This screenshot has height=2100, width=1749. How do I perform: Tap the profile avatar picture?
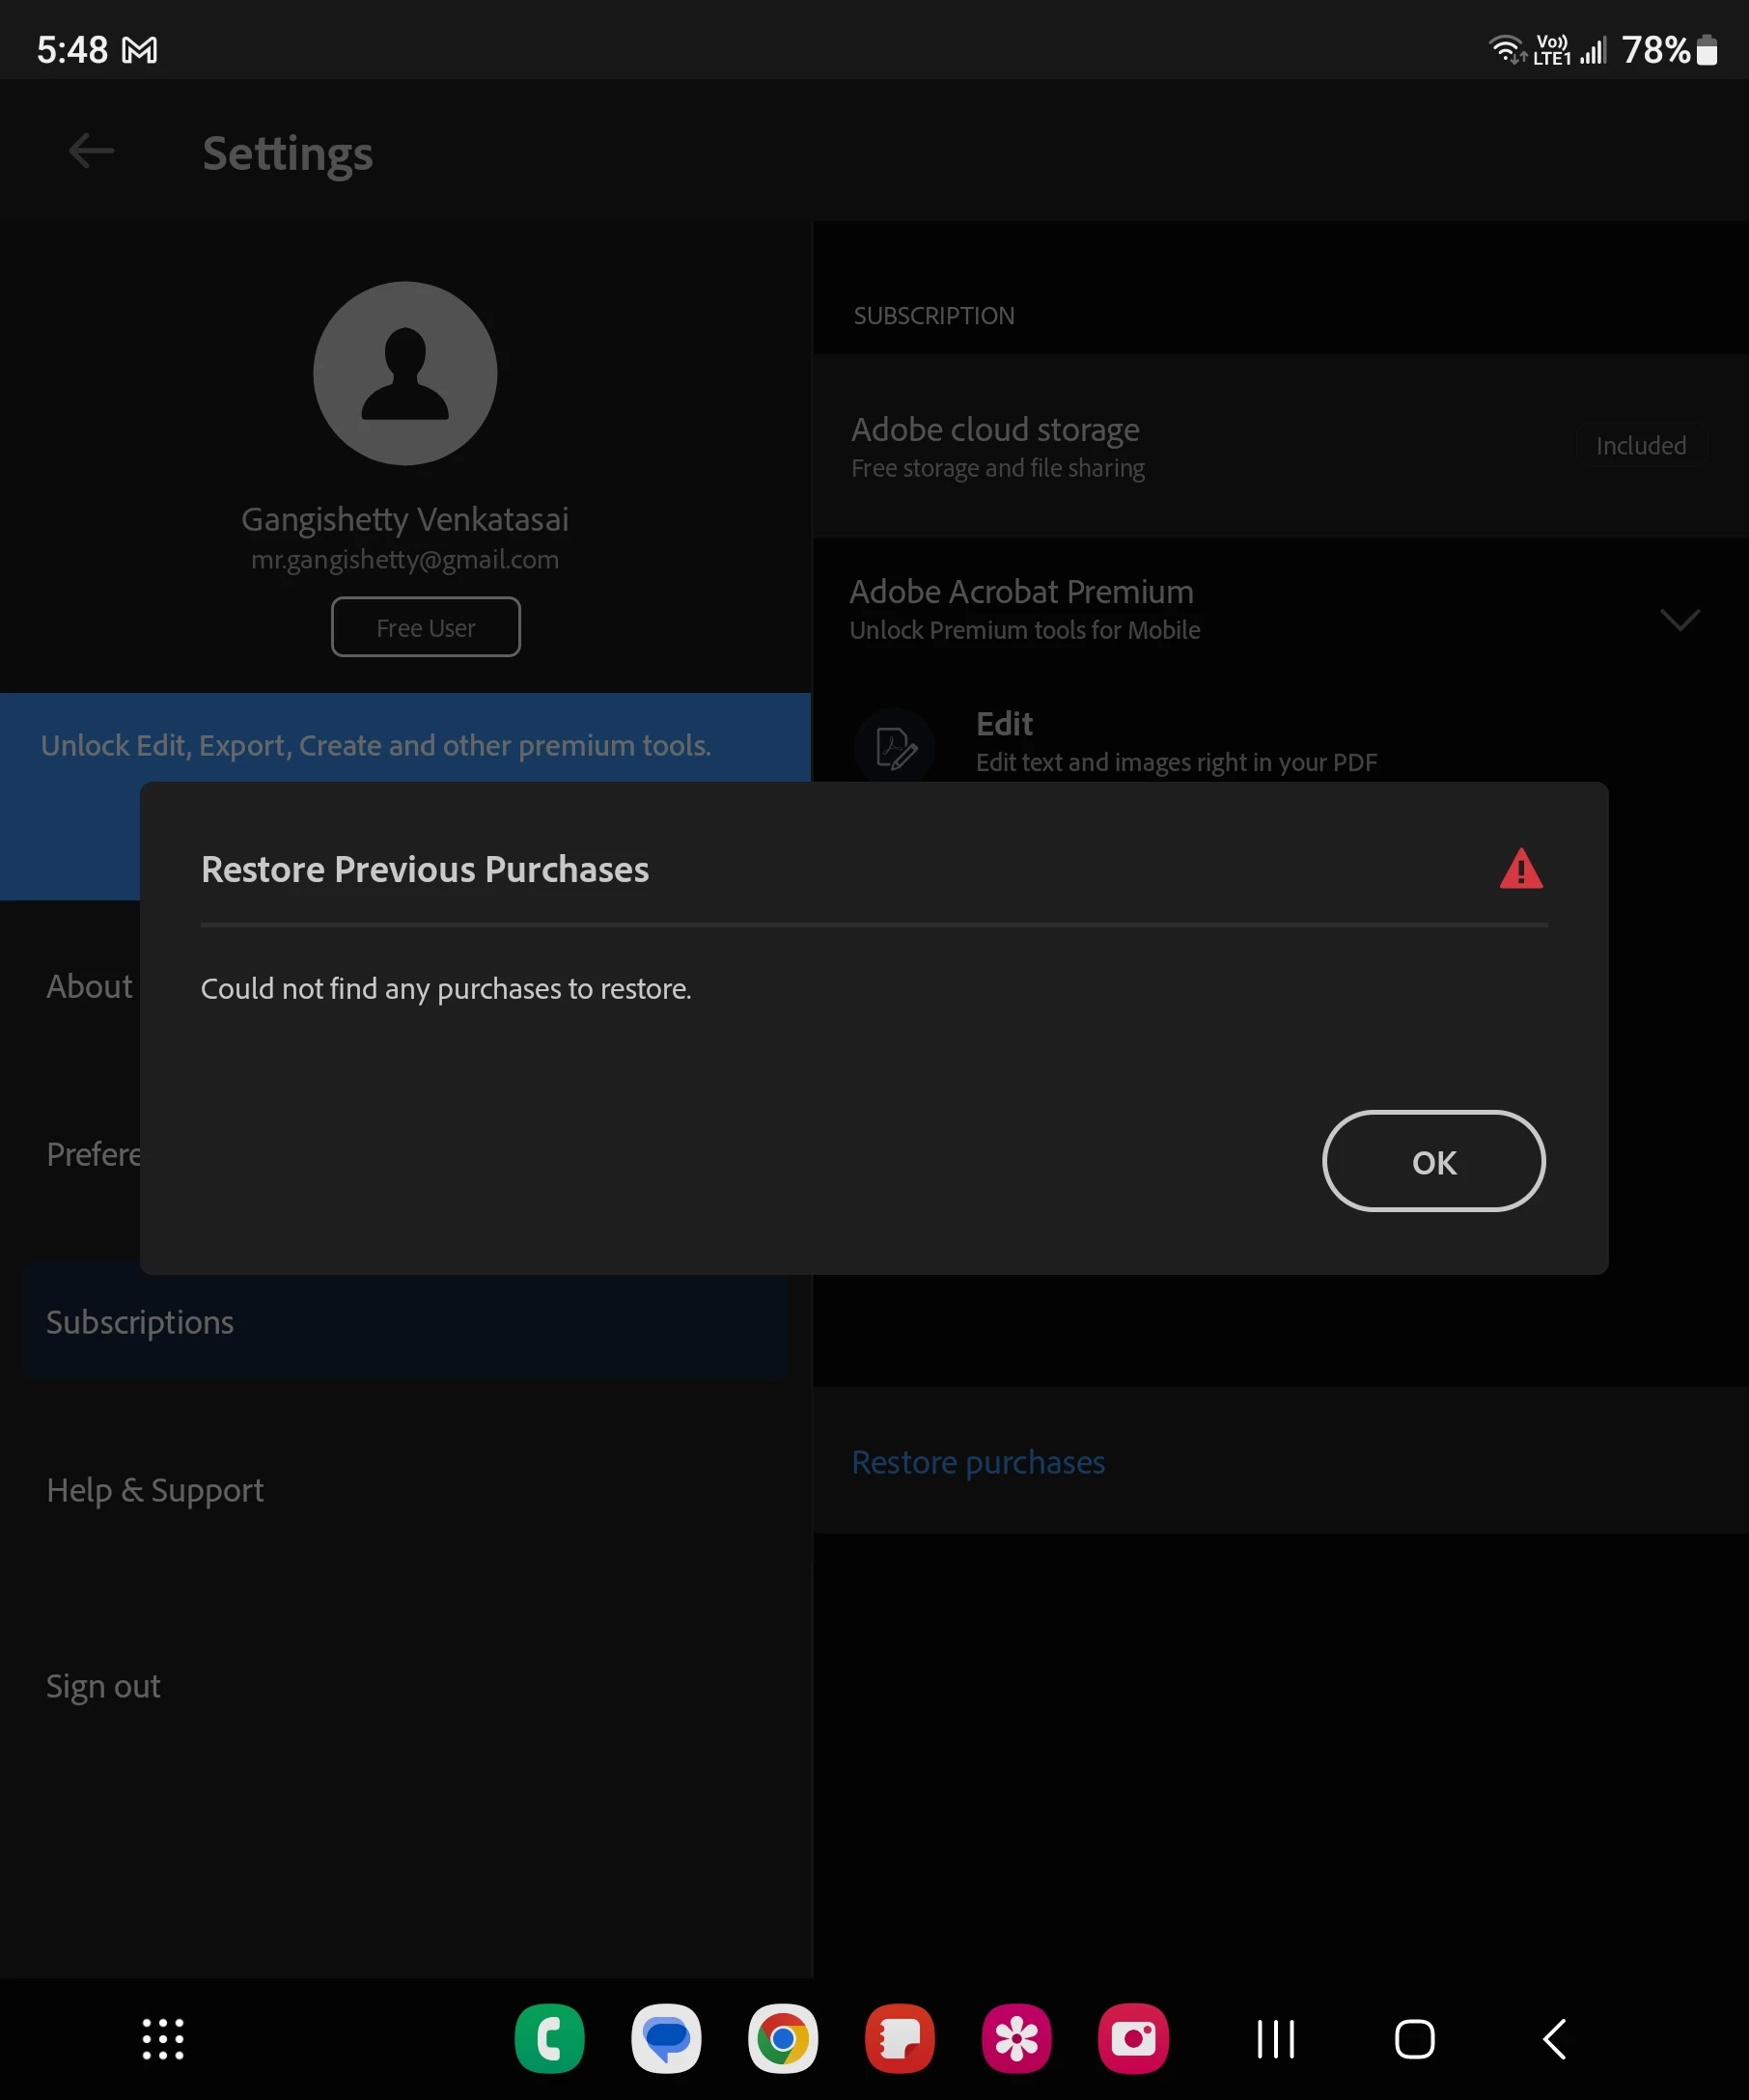coord(405,373)
